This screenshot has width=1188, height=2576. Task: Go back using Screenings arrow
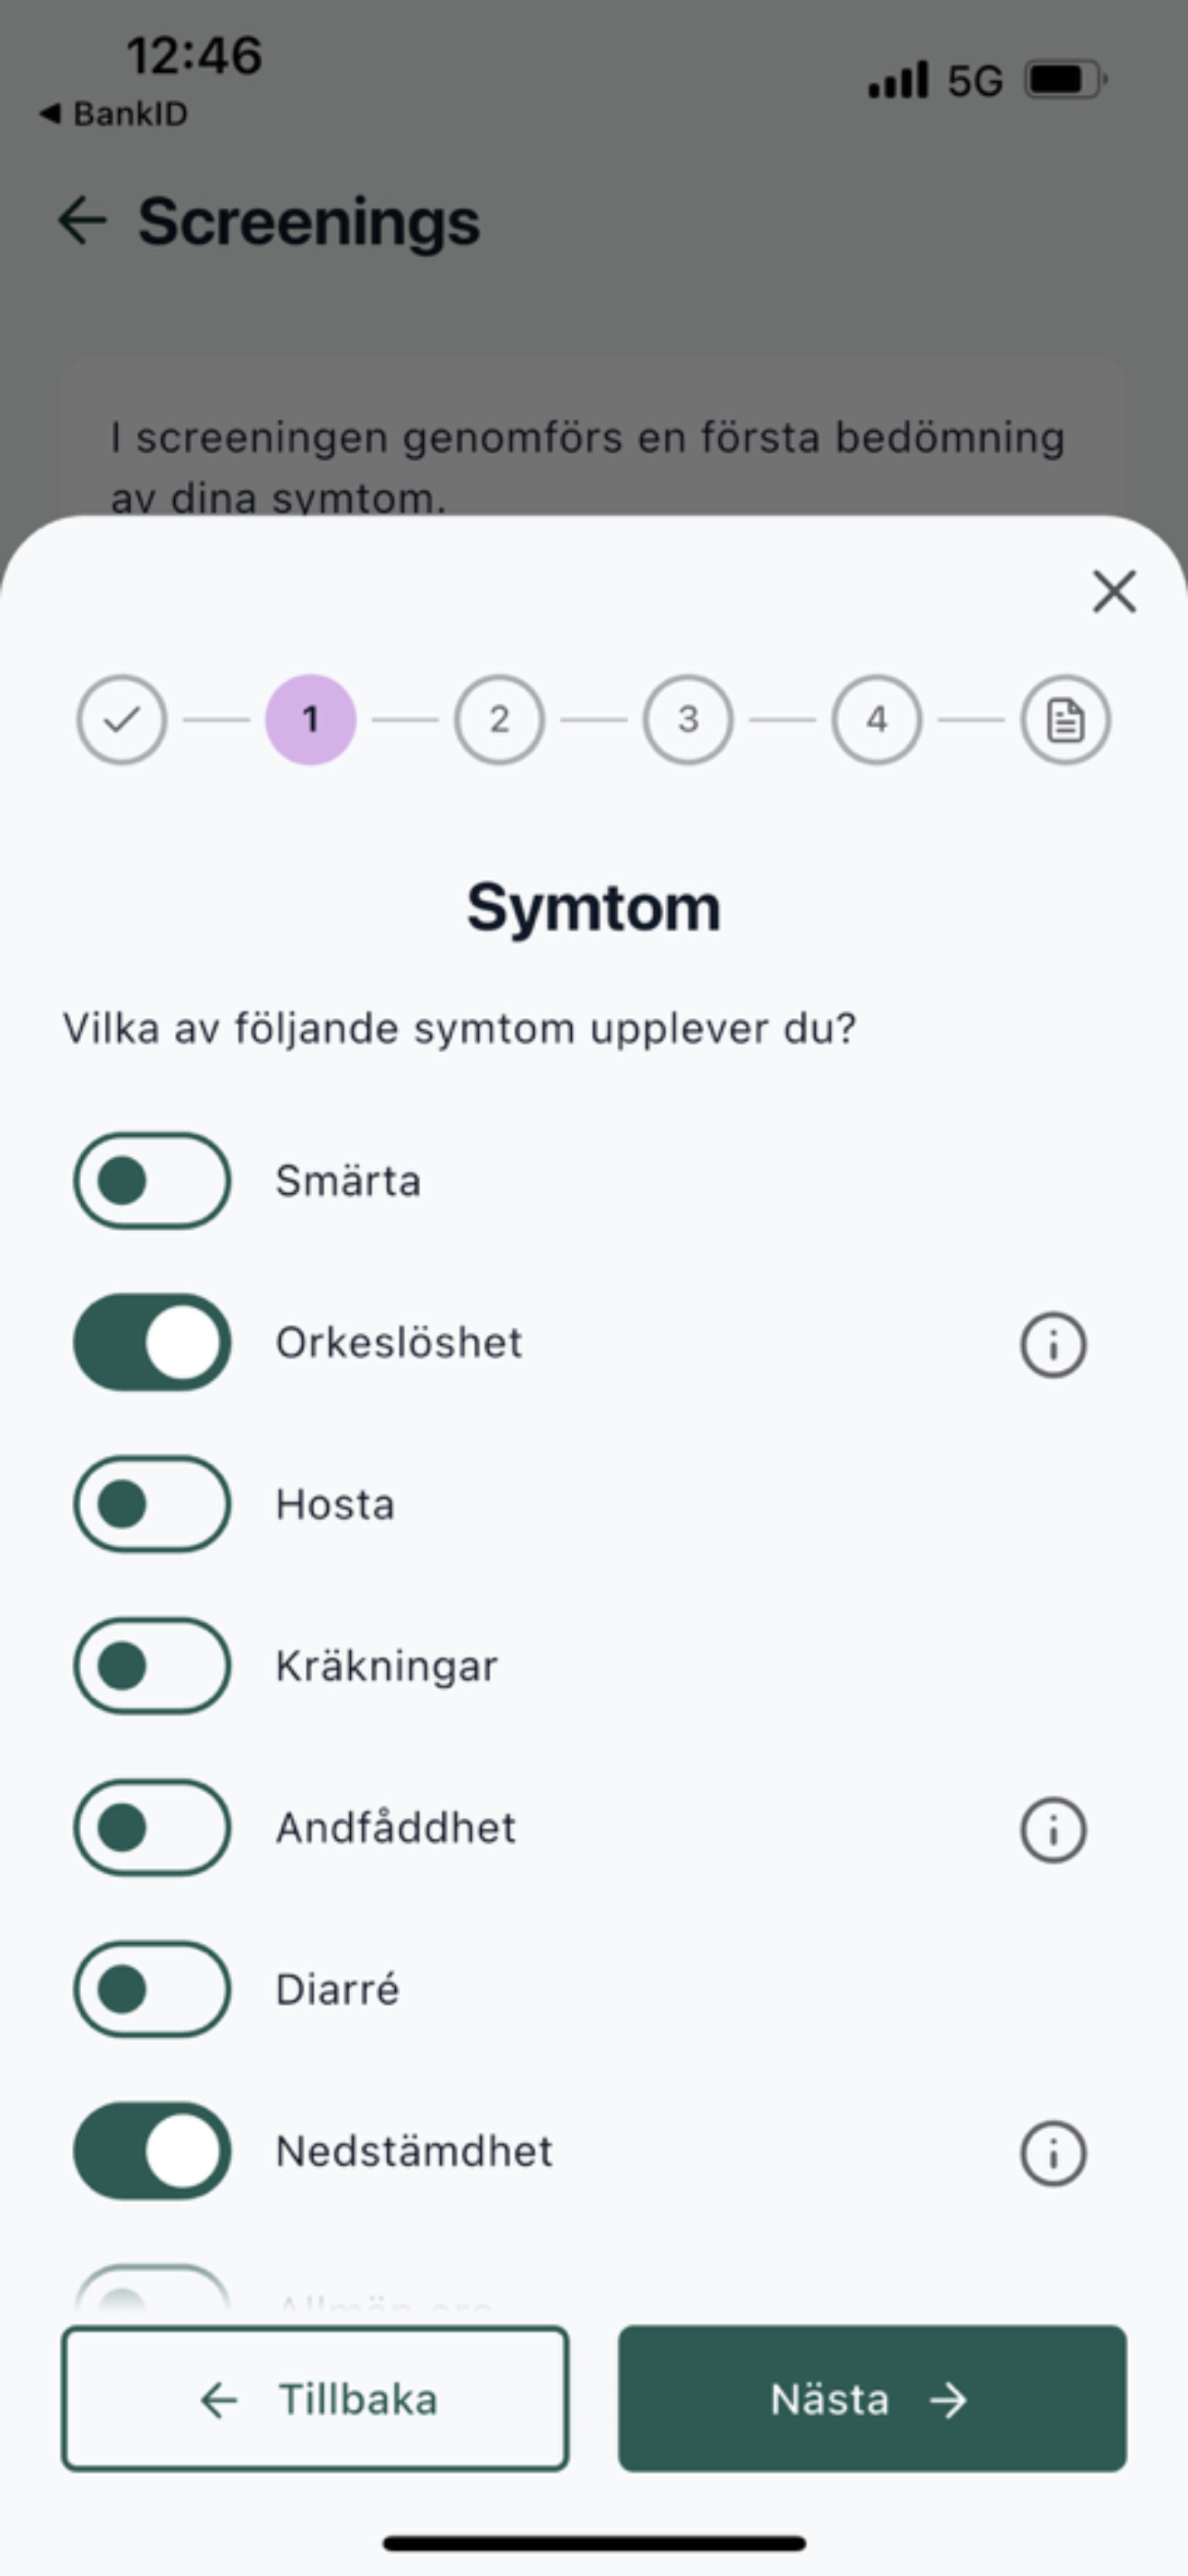(82, 220)
